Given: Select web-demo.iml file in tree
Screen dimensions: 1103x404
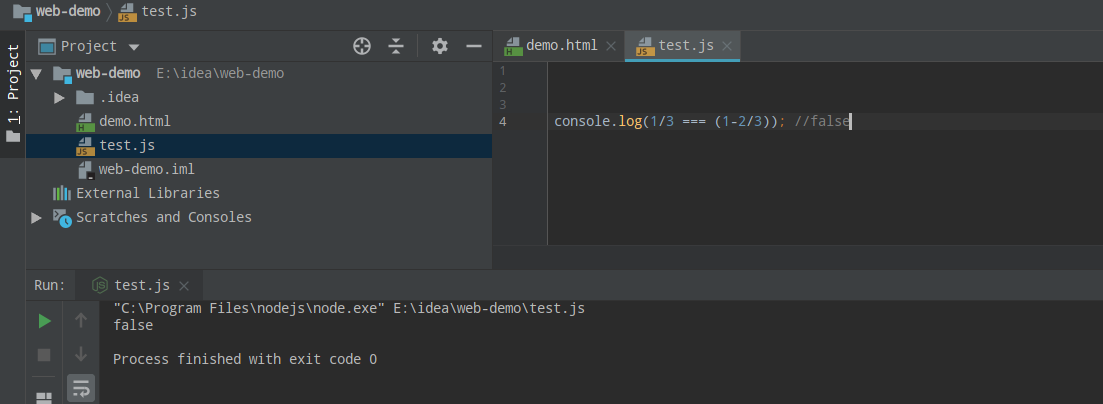Looking at the screenshot, I should (146, 170).
